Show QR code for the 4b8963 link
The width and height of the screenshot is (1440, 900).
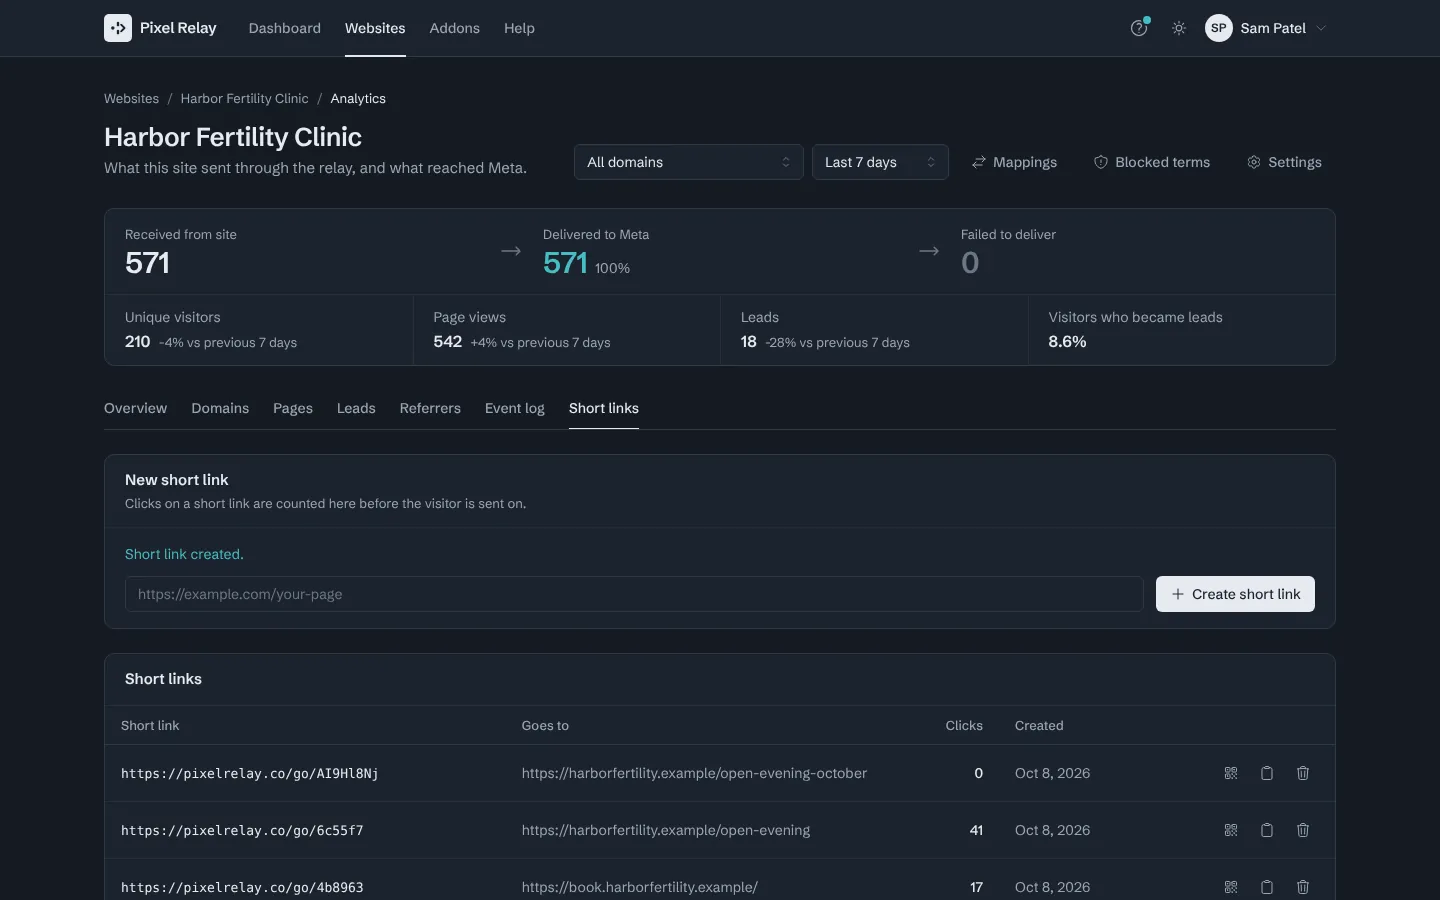click(1231, 887)
